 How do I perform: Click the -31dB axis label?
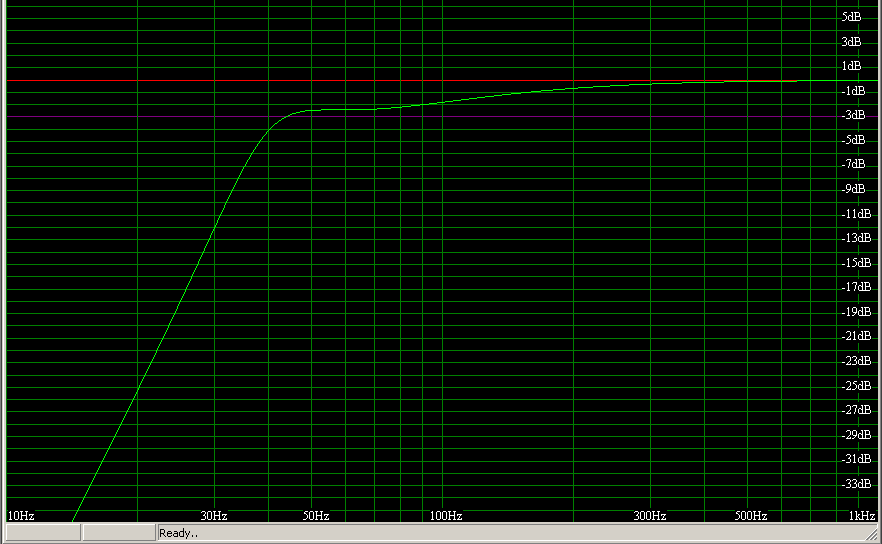pos(856,458)
